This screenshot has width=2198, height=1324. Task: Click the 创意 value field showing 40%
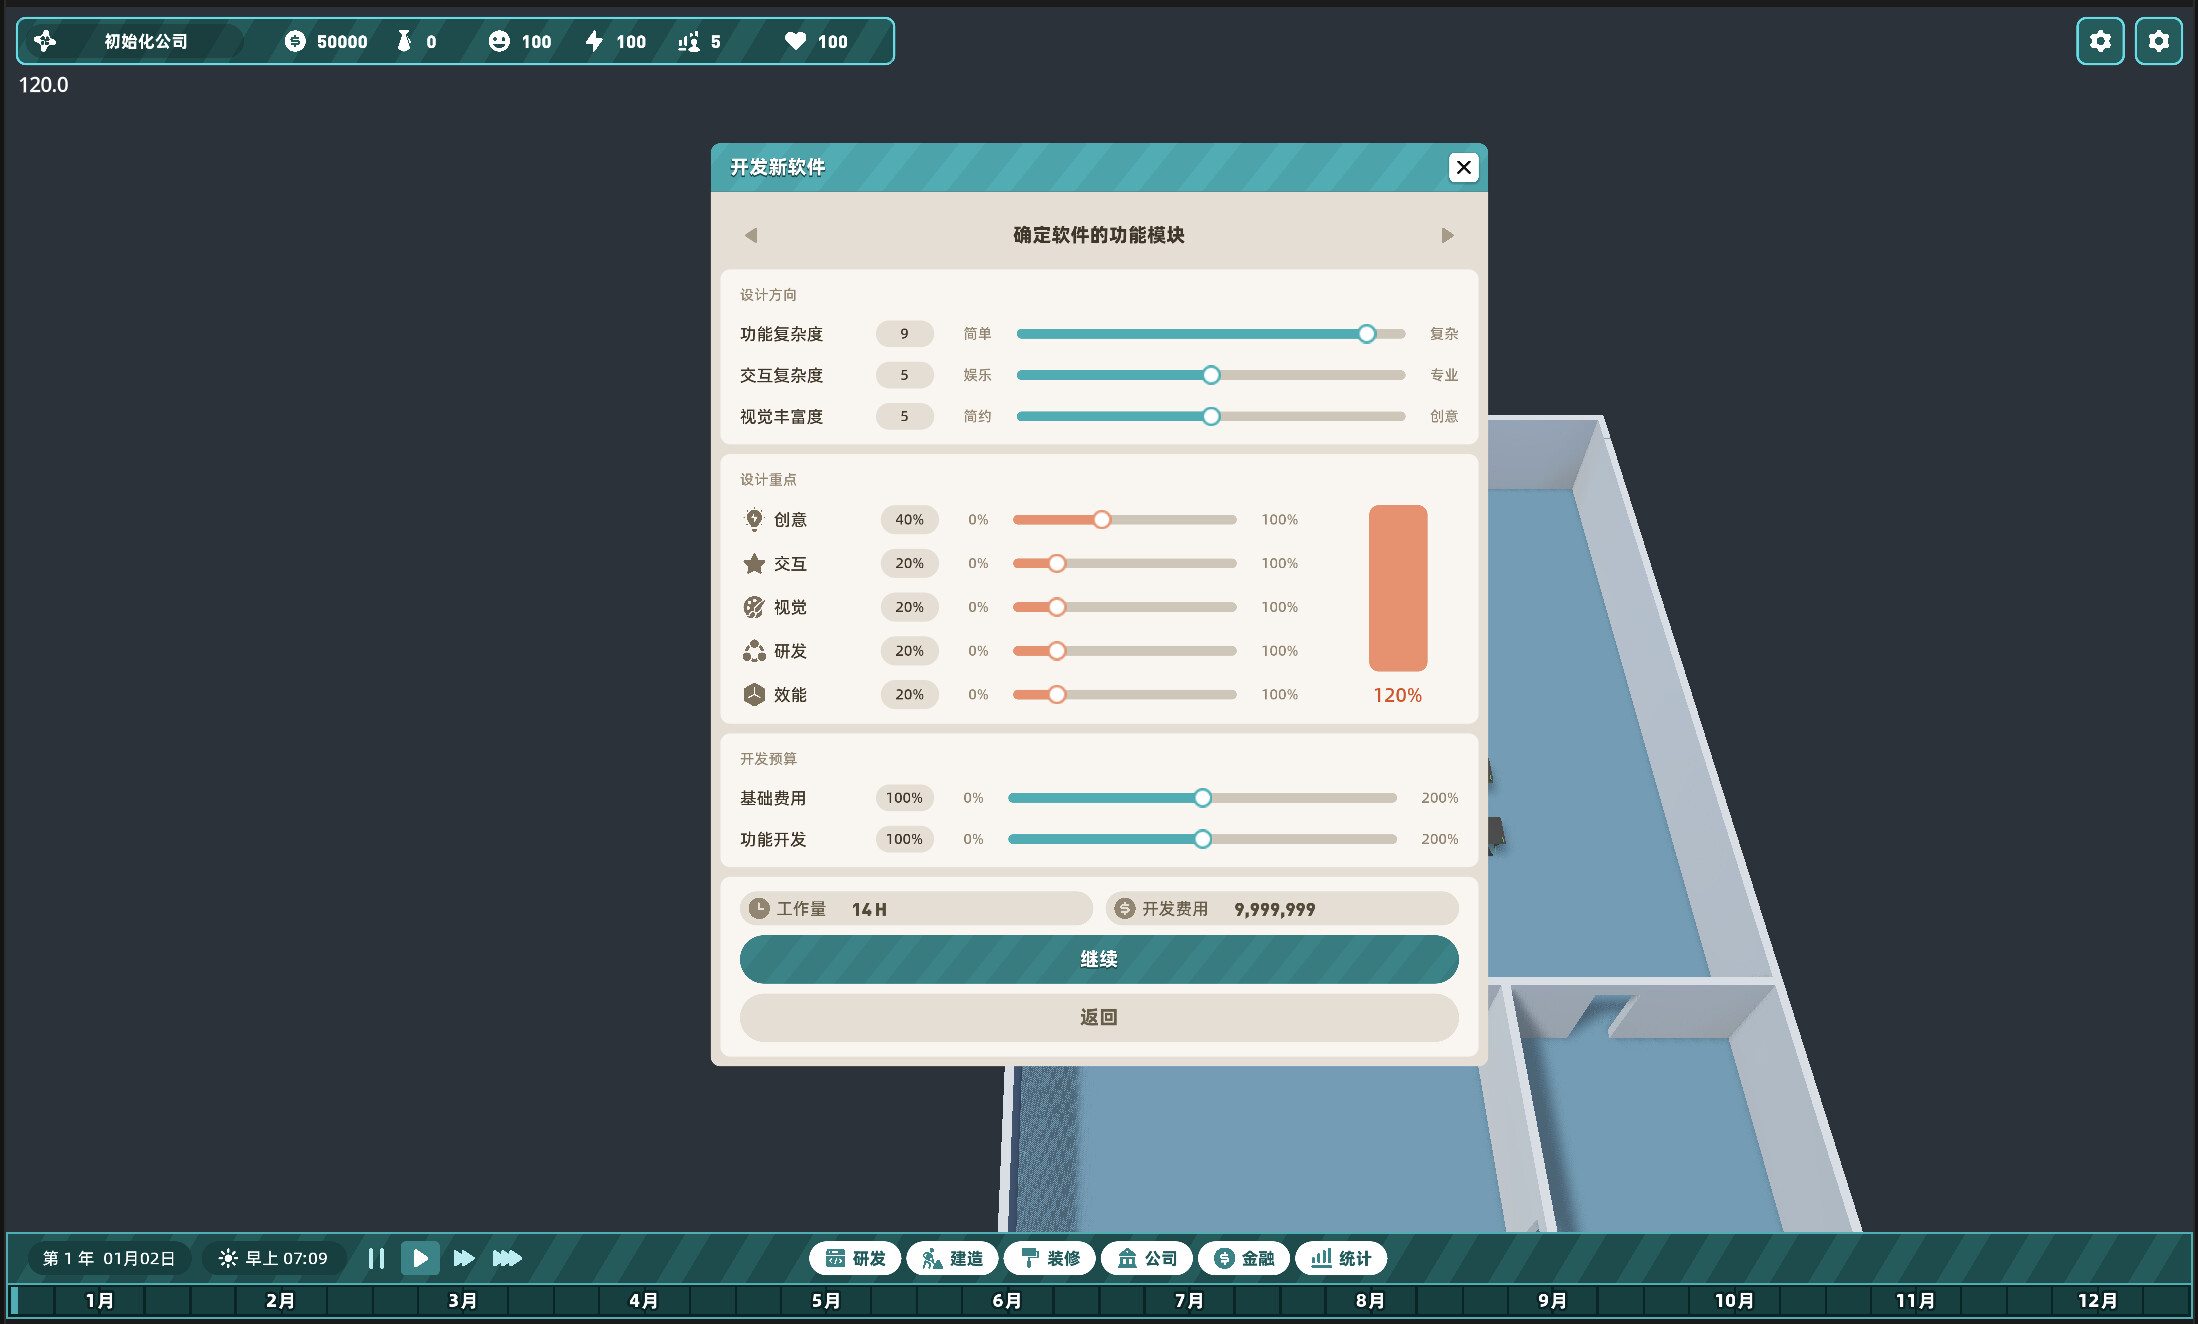tap(909, 519)
